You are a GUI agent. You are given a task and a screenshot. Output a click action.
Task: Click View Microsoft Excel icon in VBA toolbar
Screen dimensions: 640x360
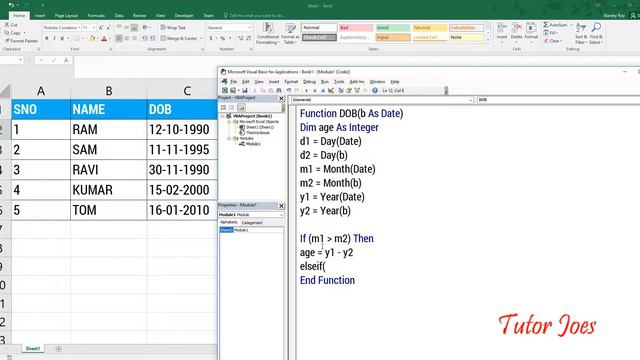pos(225,91)
